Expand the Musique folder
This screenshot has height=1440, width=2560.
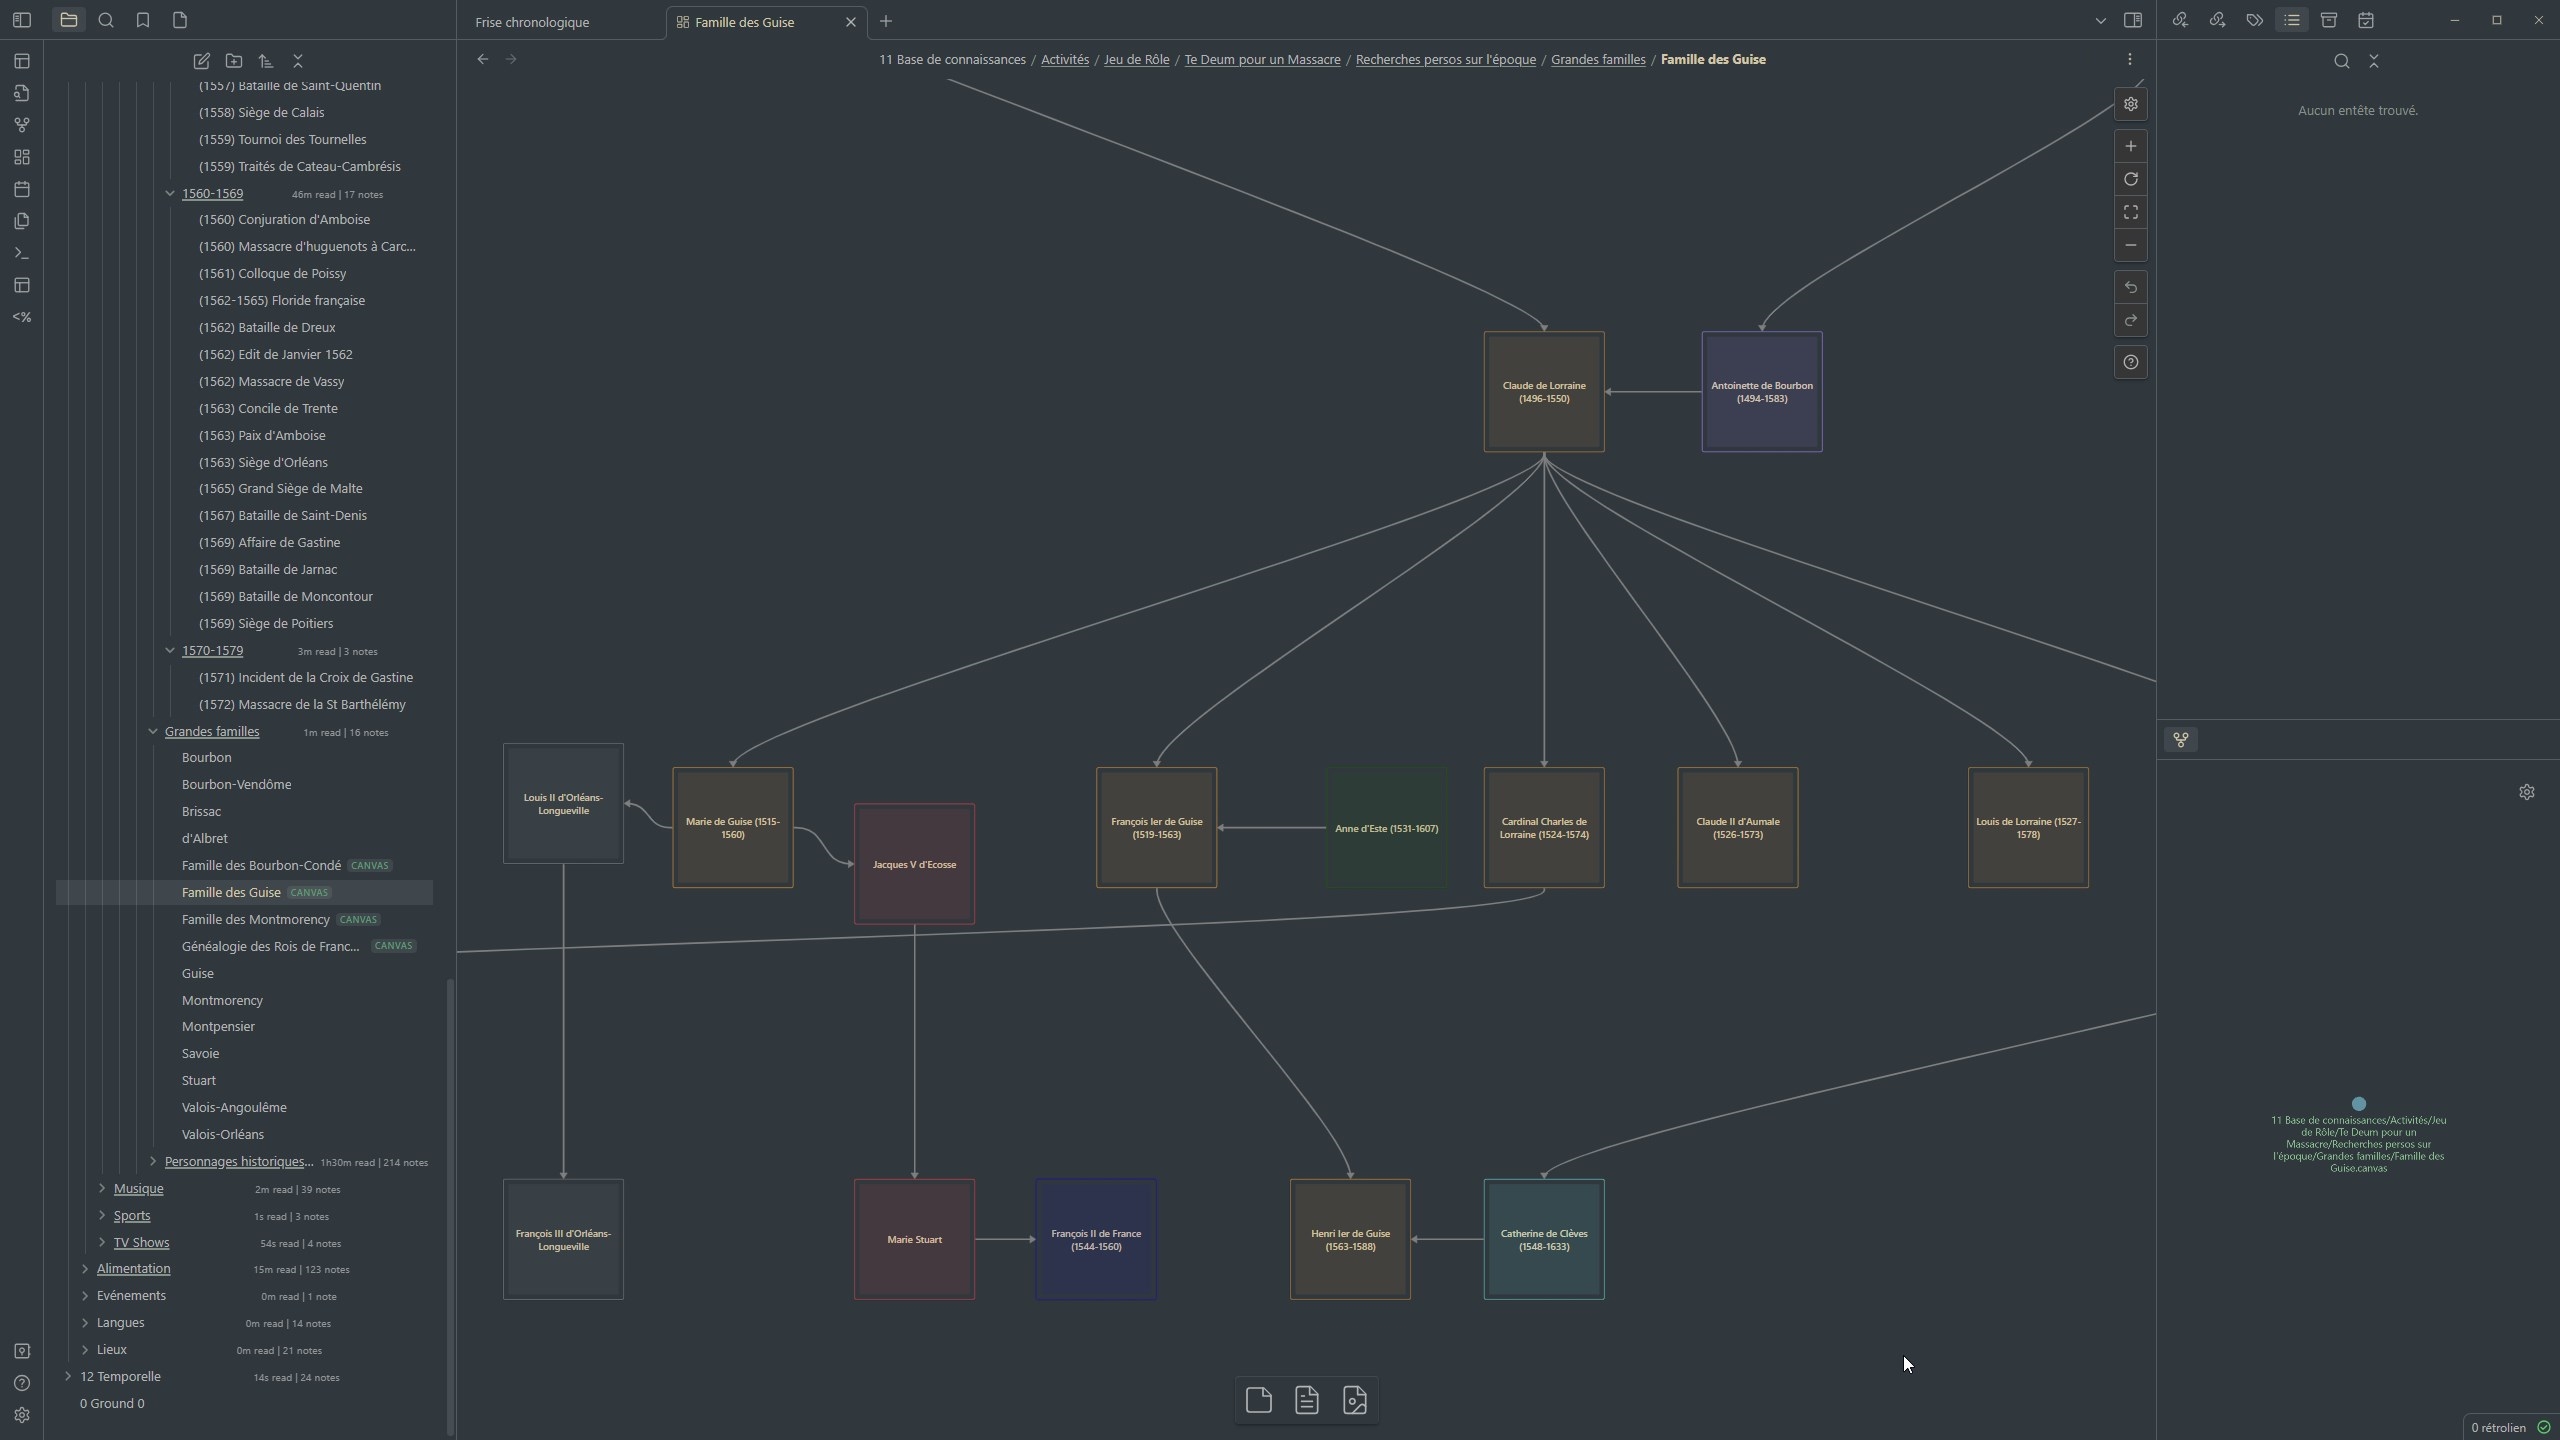(102, 1188)
